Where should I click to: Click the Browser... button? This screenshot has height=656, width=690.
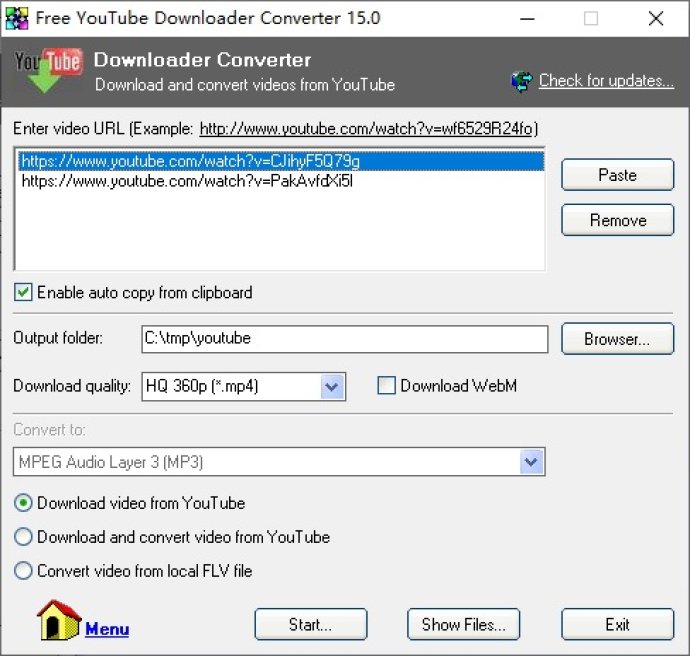pos(617,339)
